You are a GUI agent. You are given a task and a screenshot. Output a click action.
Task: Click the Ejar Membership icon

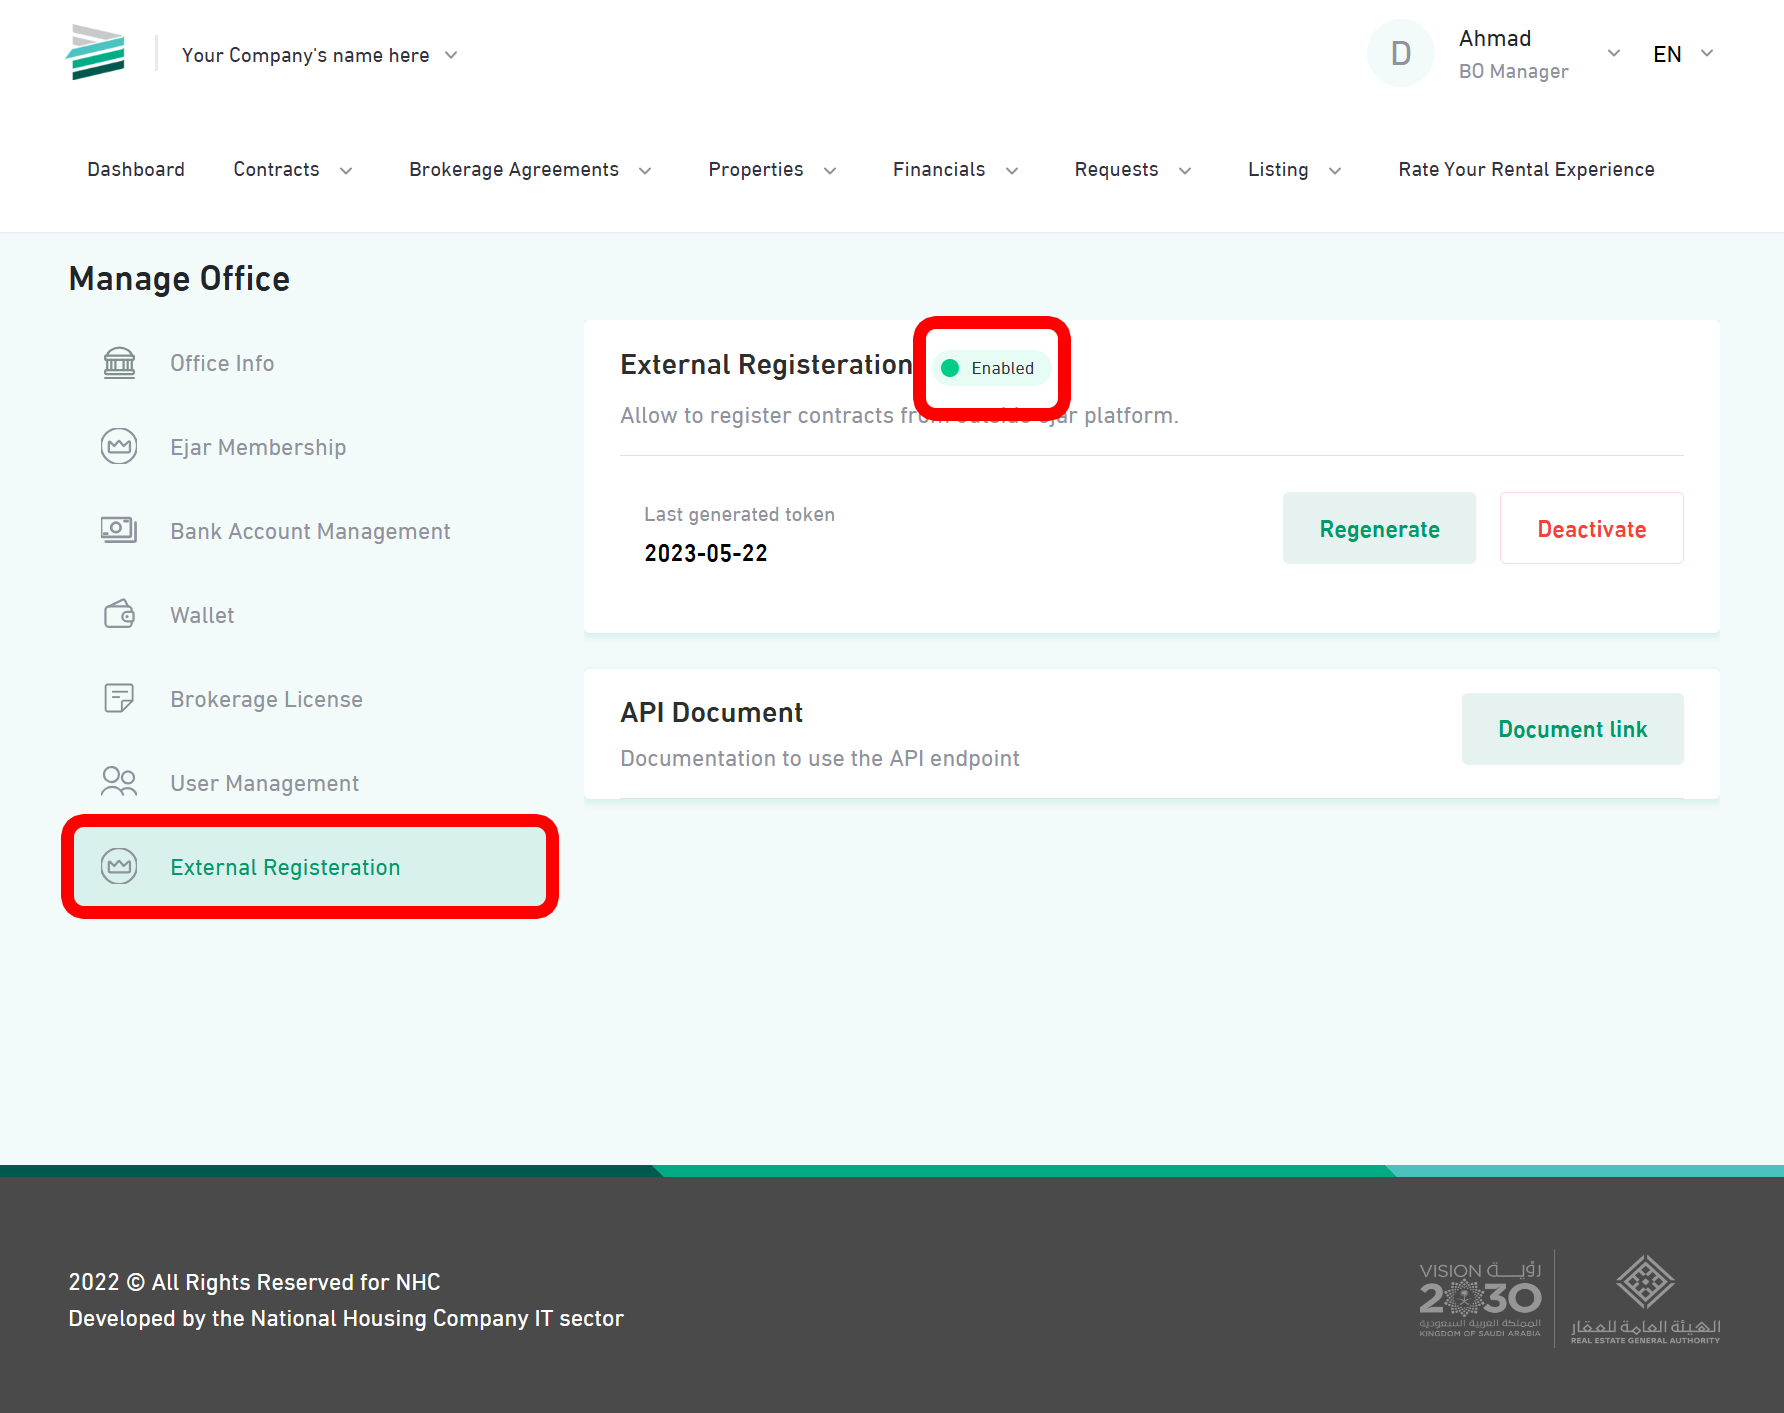(118, 446)
